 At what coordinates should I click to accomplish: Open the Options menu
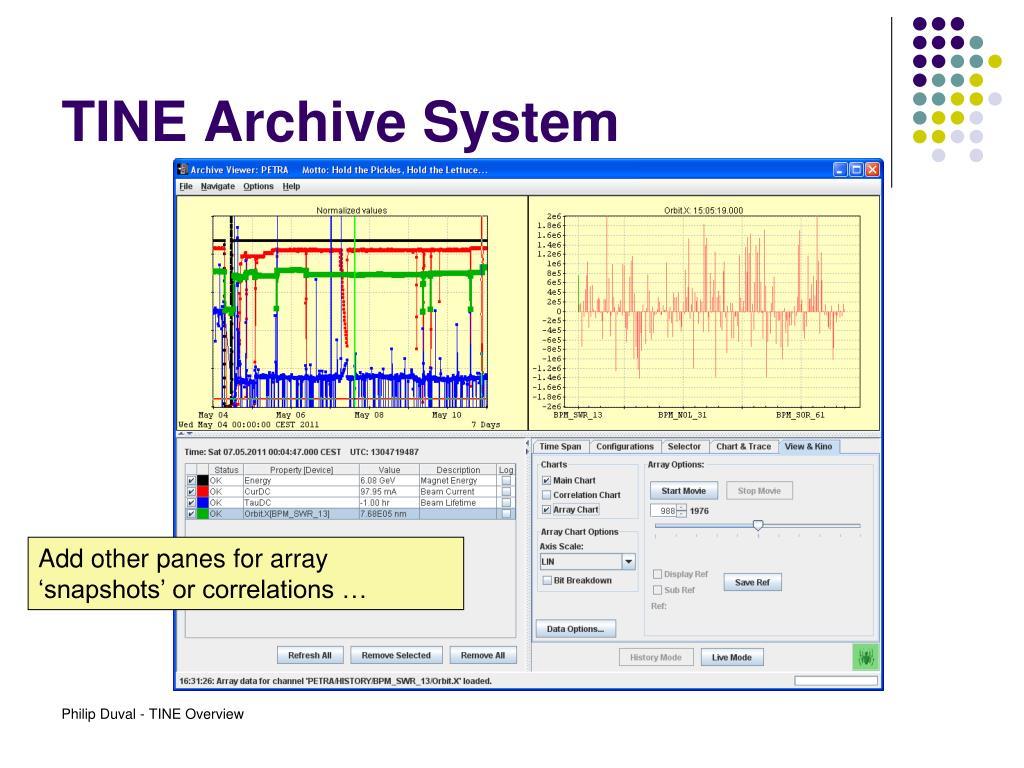(x=259, y=186)
